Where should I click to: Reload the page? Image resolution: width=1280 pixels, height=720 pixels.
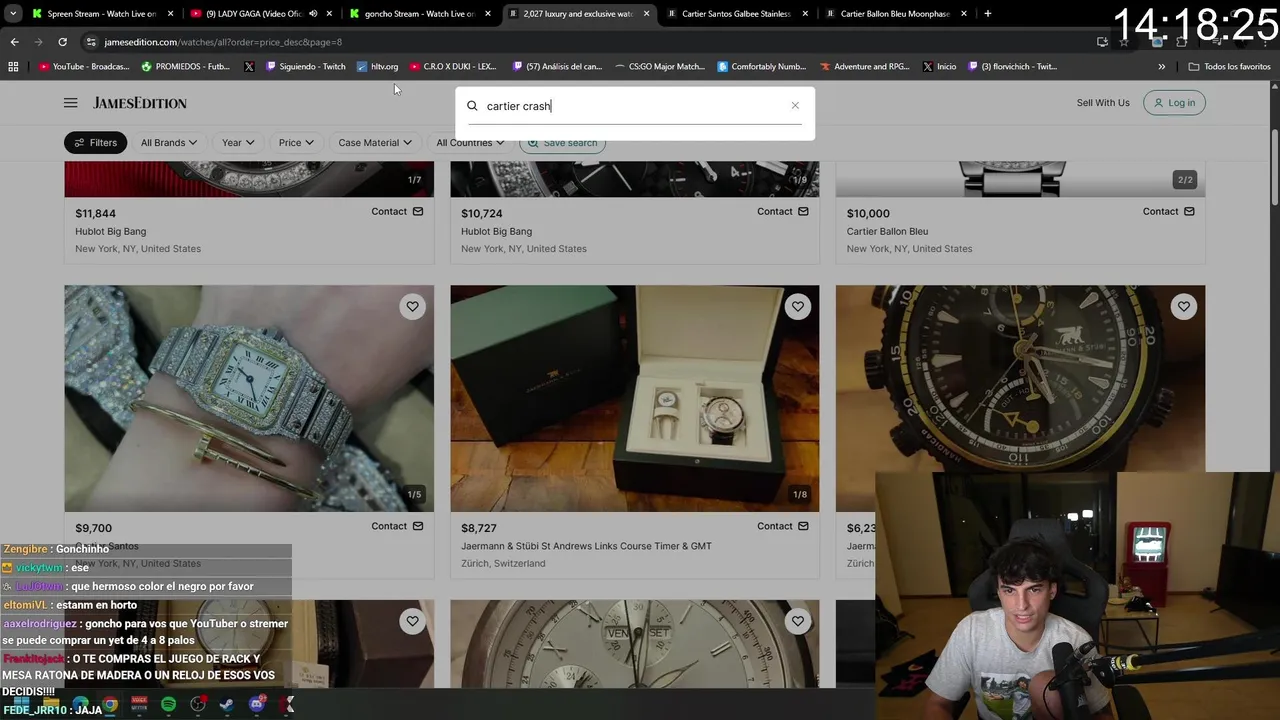62,42
